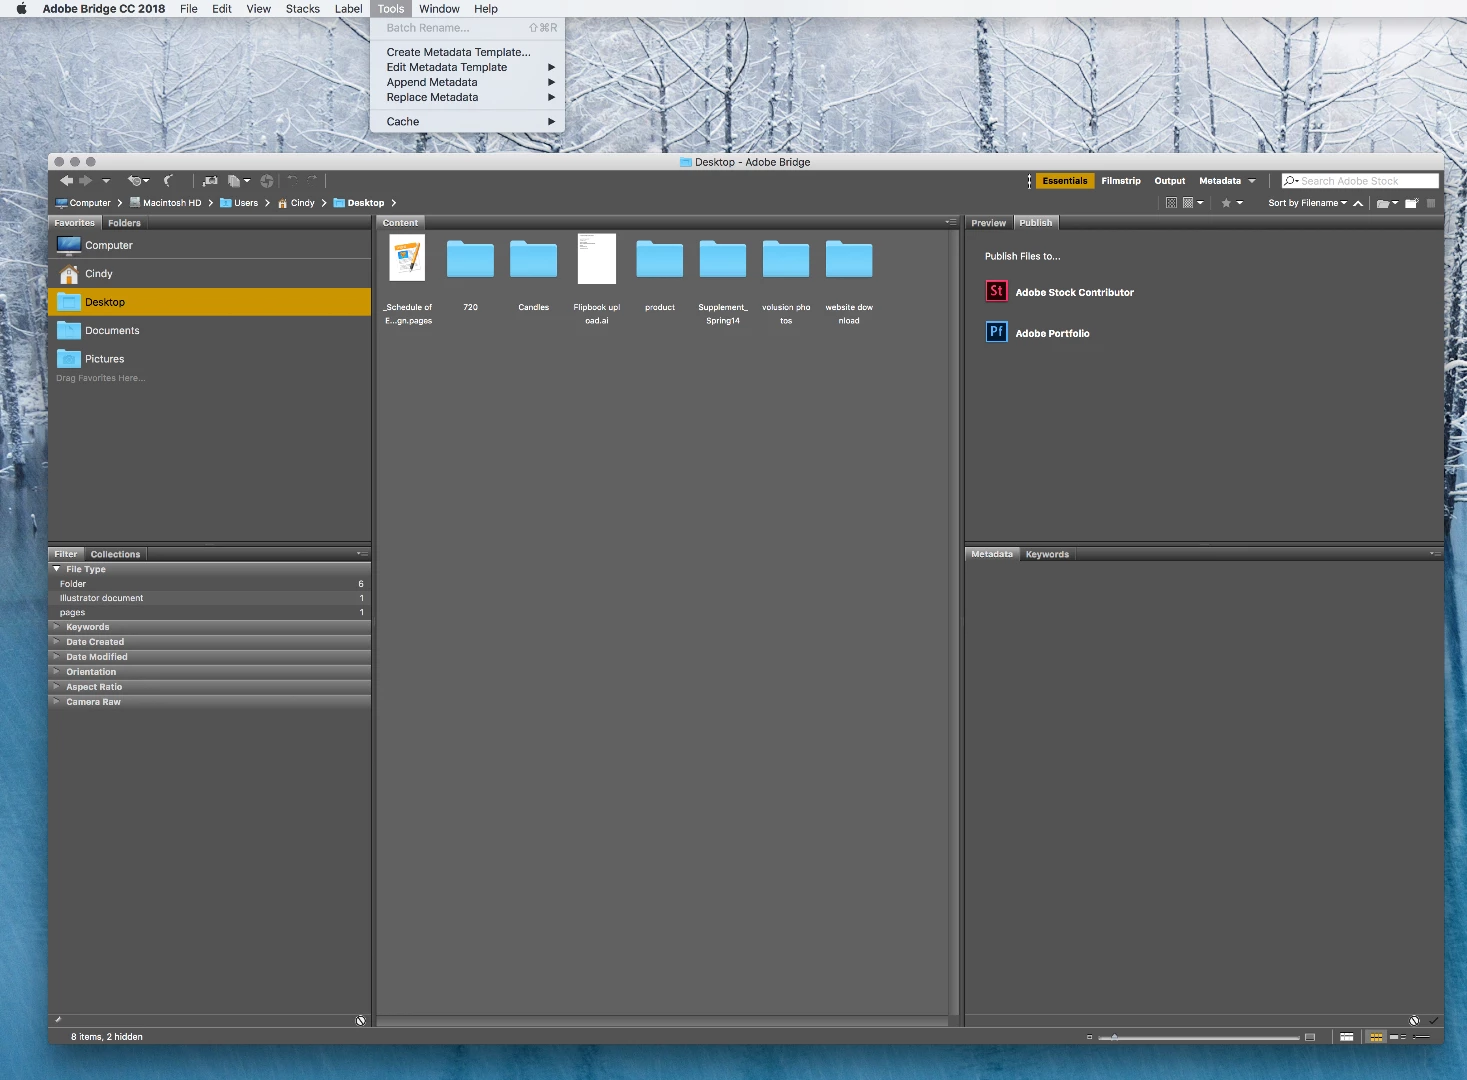
Task: Click Adobe Stock Contributor link
Action: point(1074,292)
